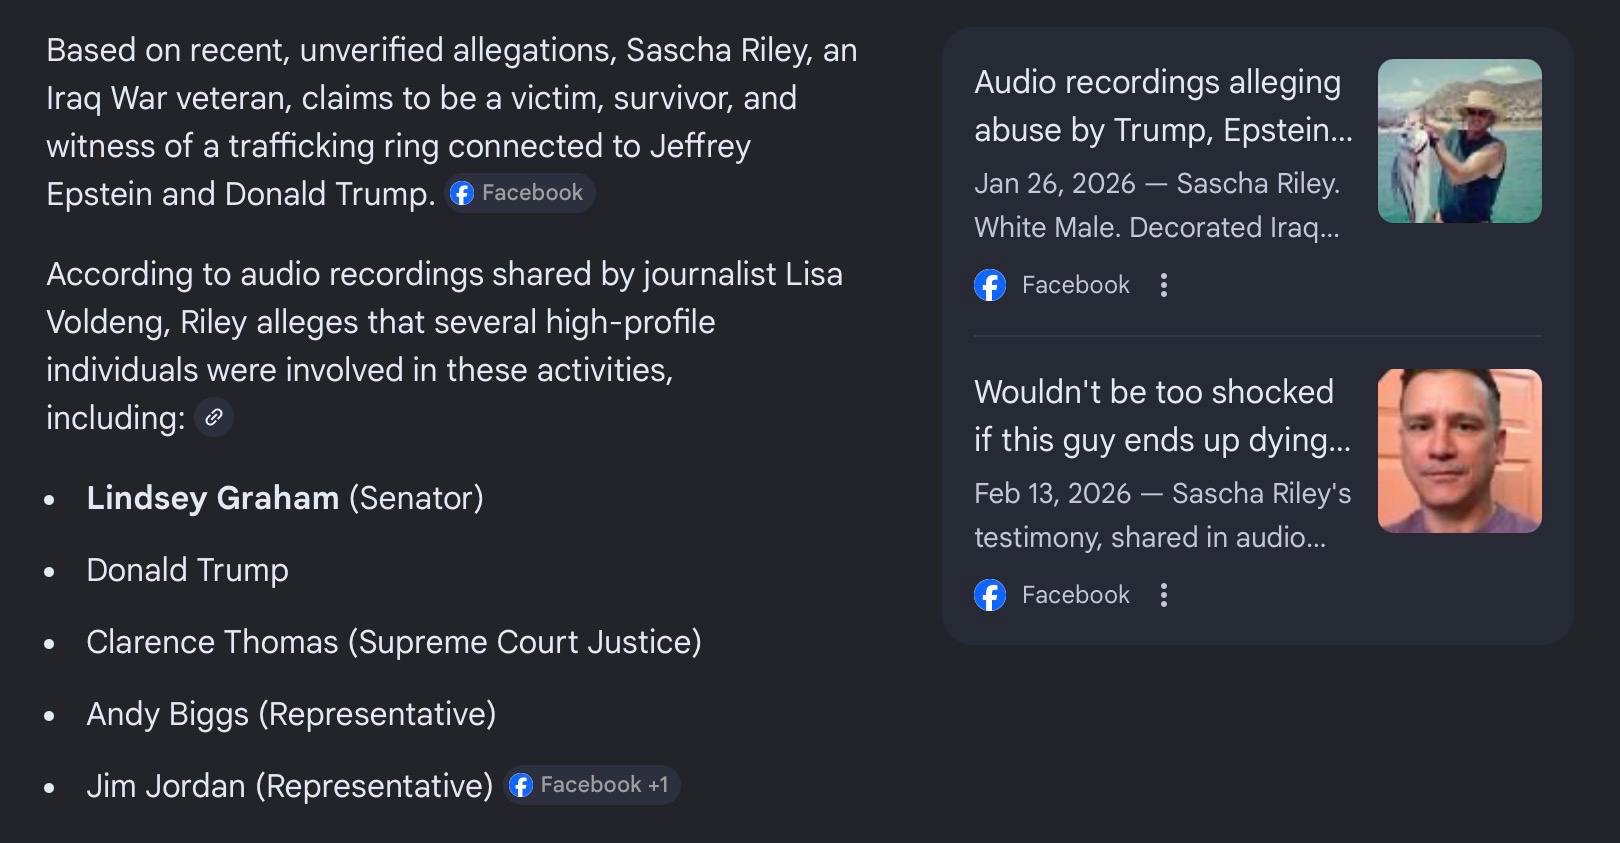The image size is (1620, 843).
Task: Click the bold "Lindsey Graham" name
Action: coord(213,498)
